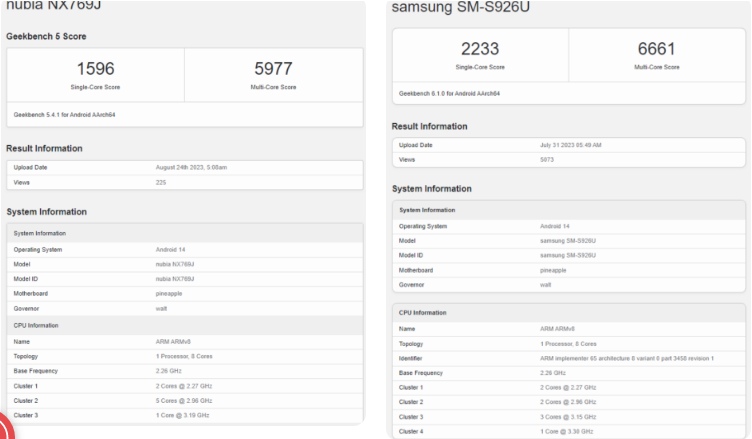The height and width of the screenshot is (439, 752).
Task: Click the 'Geekbench 5 Score' heading
Action: pos(46,36)
